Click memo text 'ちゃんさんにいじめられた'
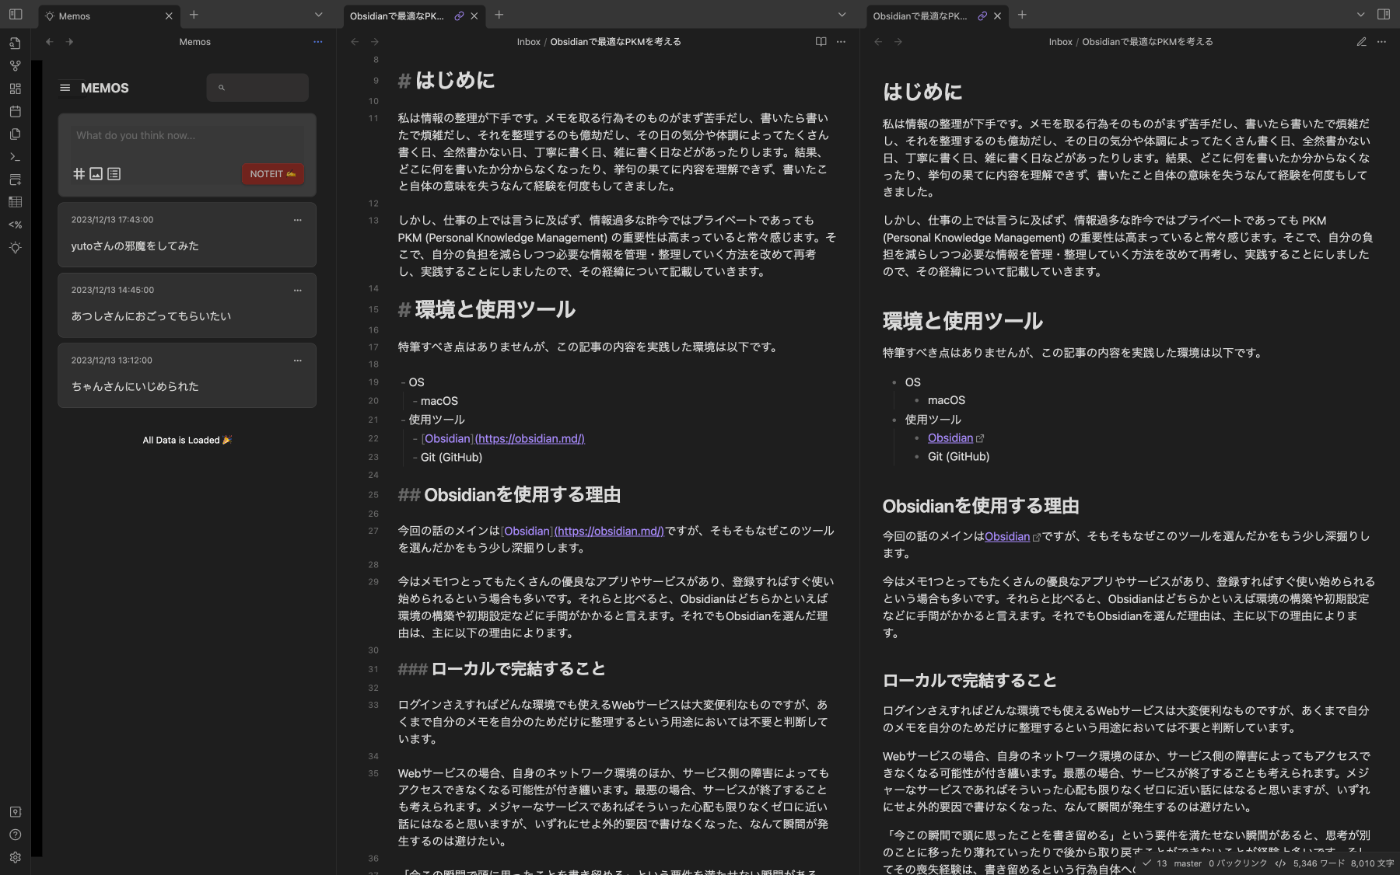This screenshot has height=875, width=1400. 135,386
